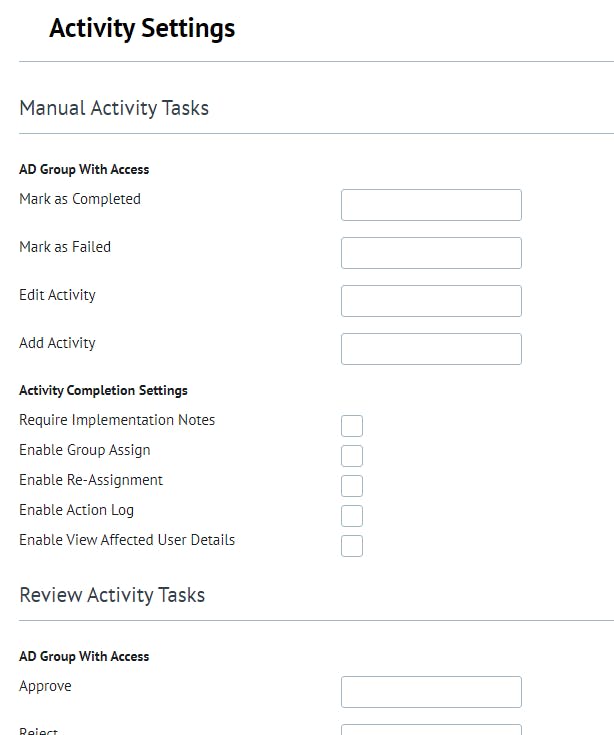Click the 'Mark as Completed' label text
Screen dimensions: 614x735
click(x=80, y=199)
